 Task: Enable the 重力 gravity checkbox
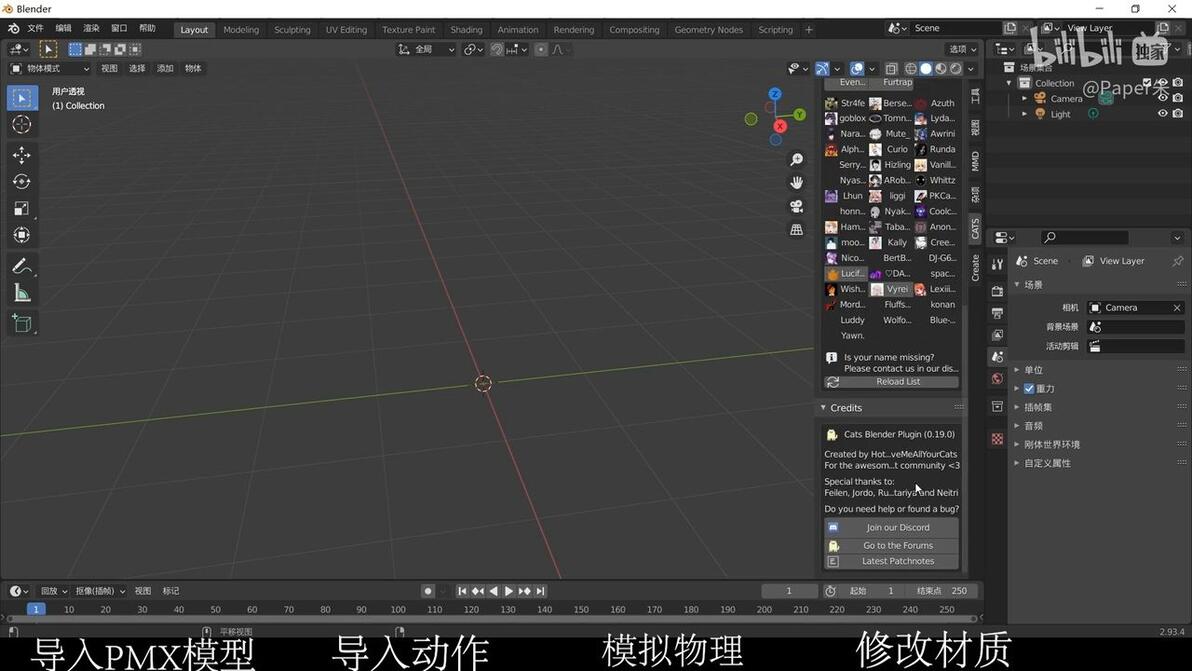1029,388
